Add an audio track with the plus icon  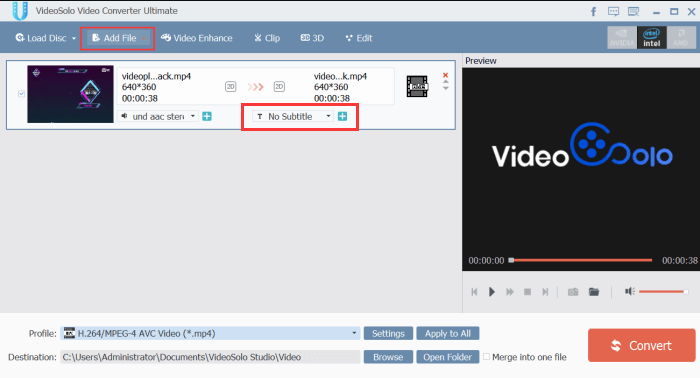point(207,116)
